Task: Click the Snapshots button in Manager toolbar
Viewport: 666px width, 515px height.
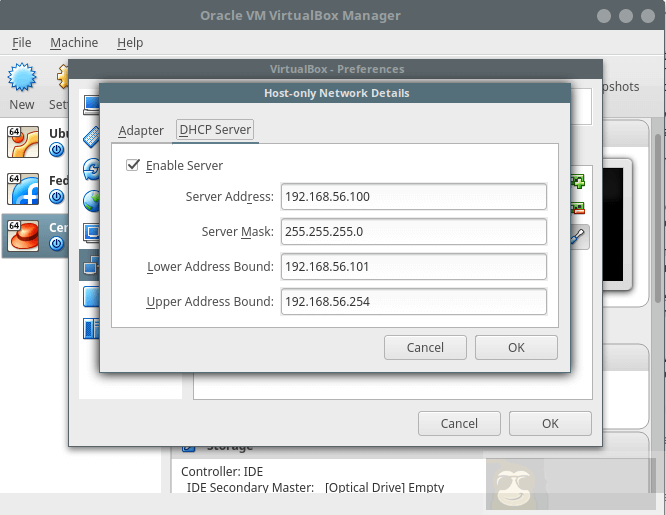Action: click(621, 87)
